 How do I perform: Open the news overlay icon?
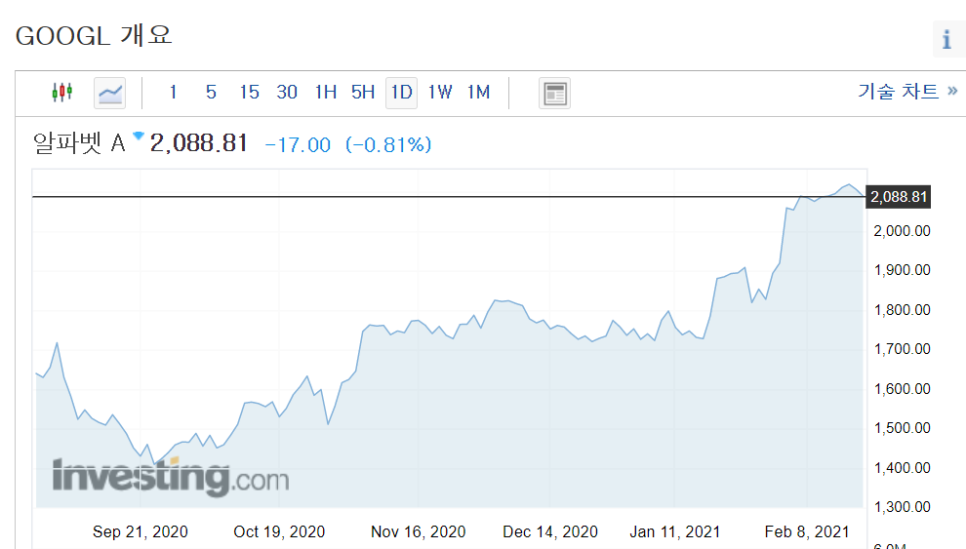pos(554,93)
